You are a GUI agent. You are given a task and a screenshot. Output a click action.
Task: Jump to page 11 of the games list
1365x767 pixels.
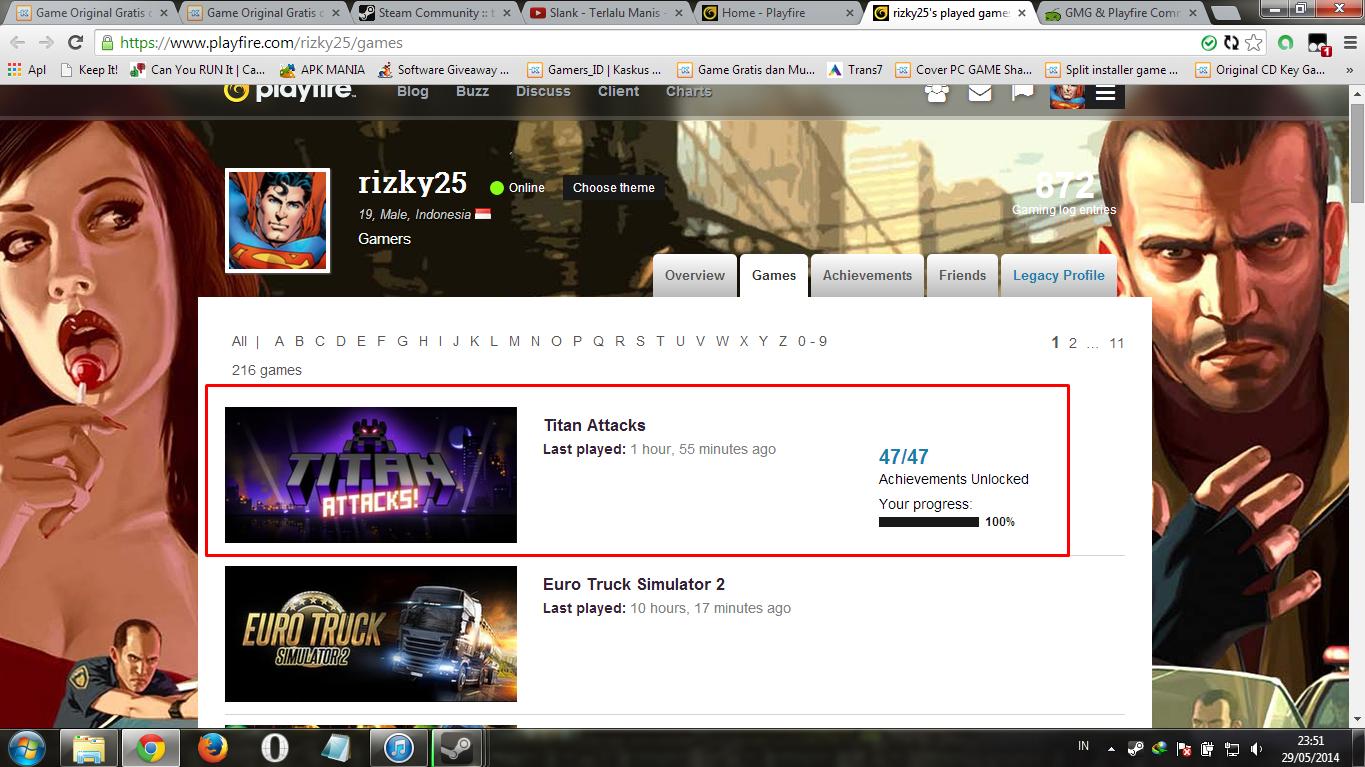pos(1117,343)
